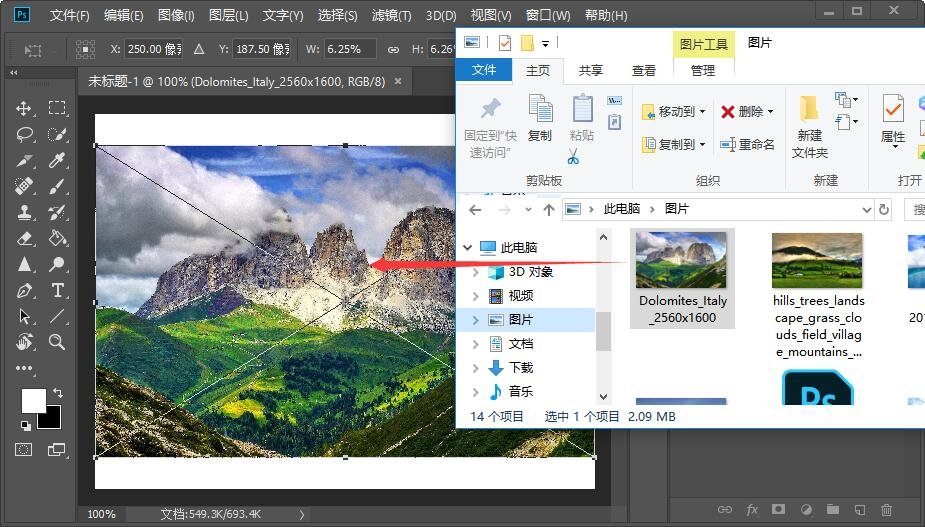Reset to default black and white colors
This screenshot has width=925, height=527.
pos(25,425)
